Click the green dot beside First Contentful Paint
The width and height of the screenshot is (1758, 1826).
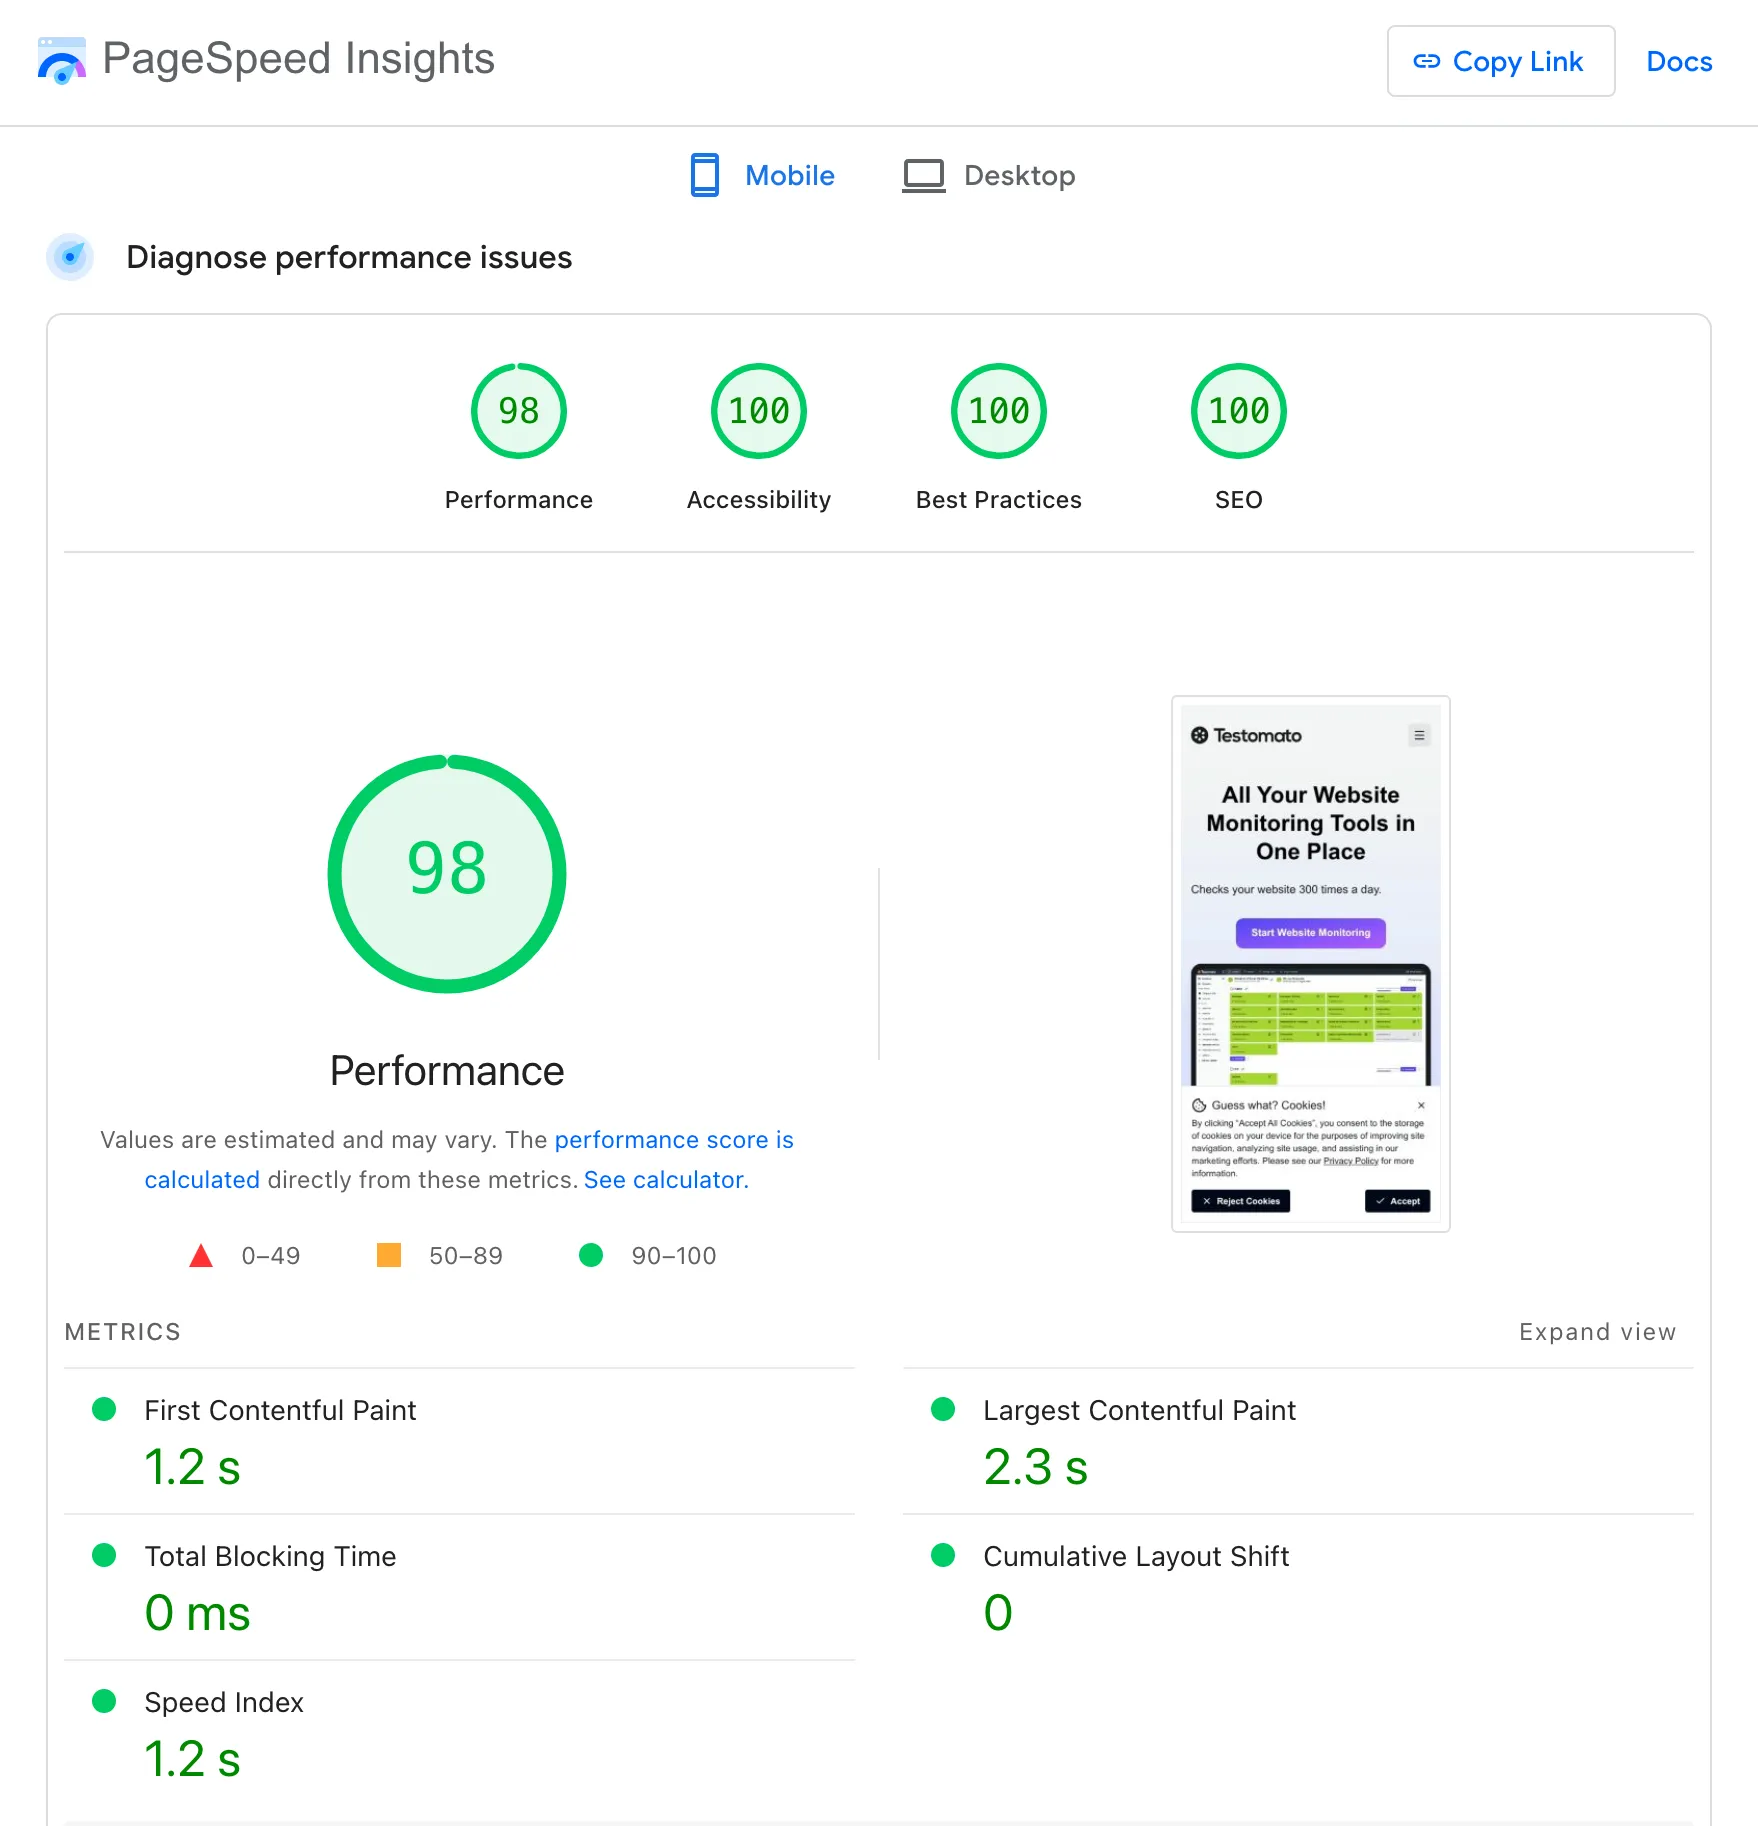point(105,1410)
